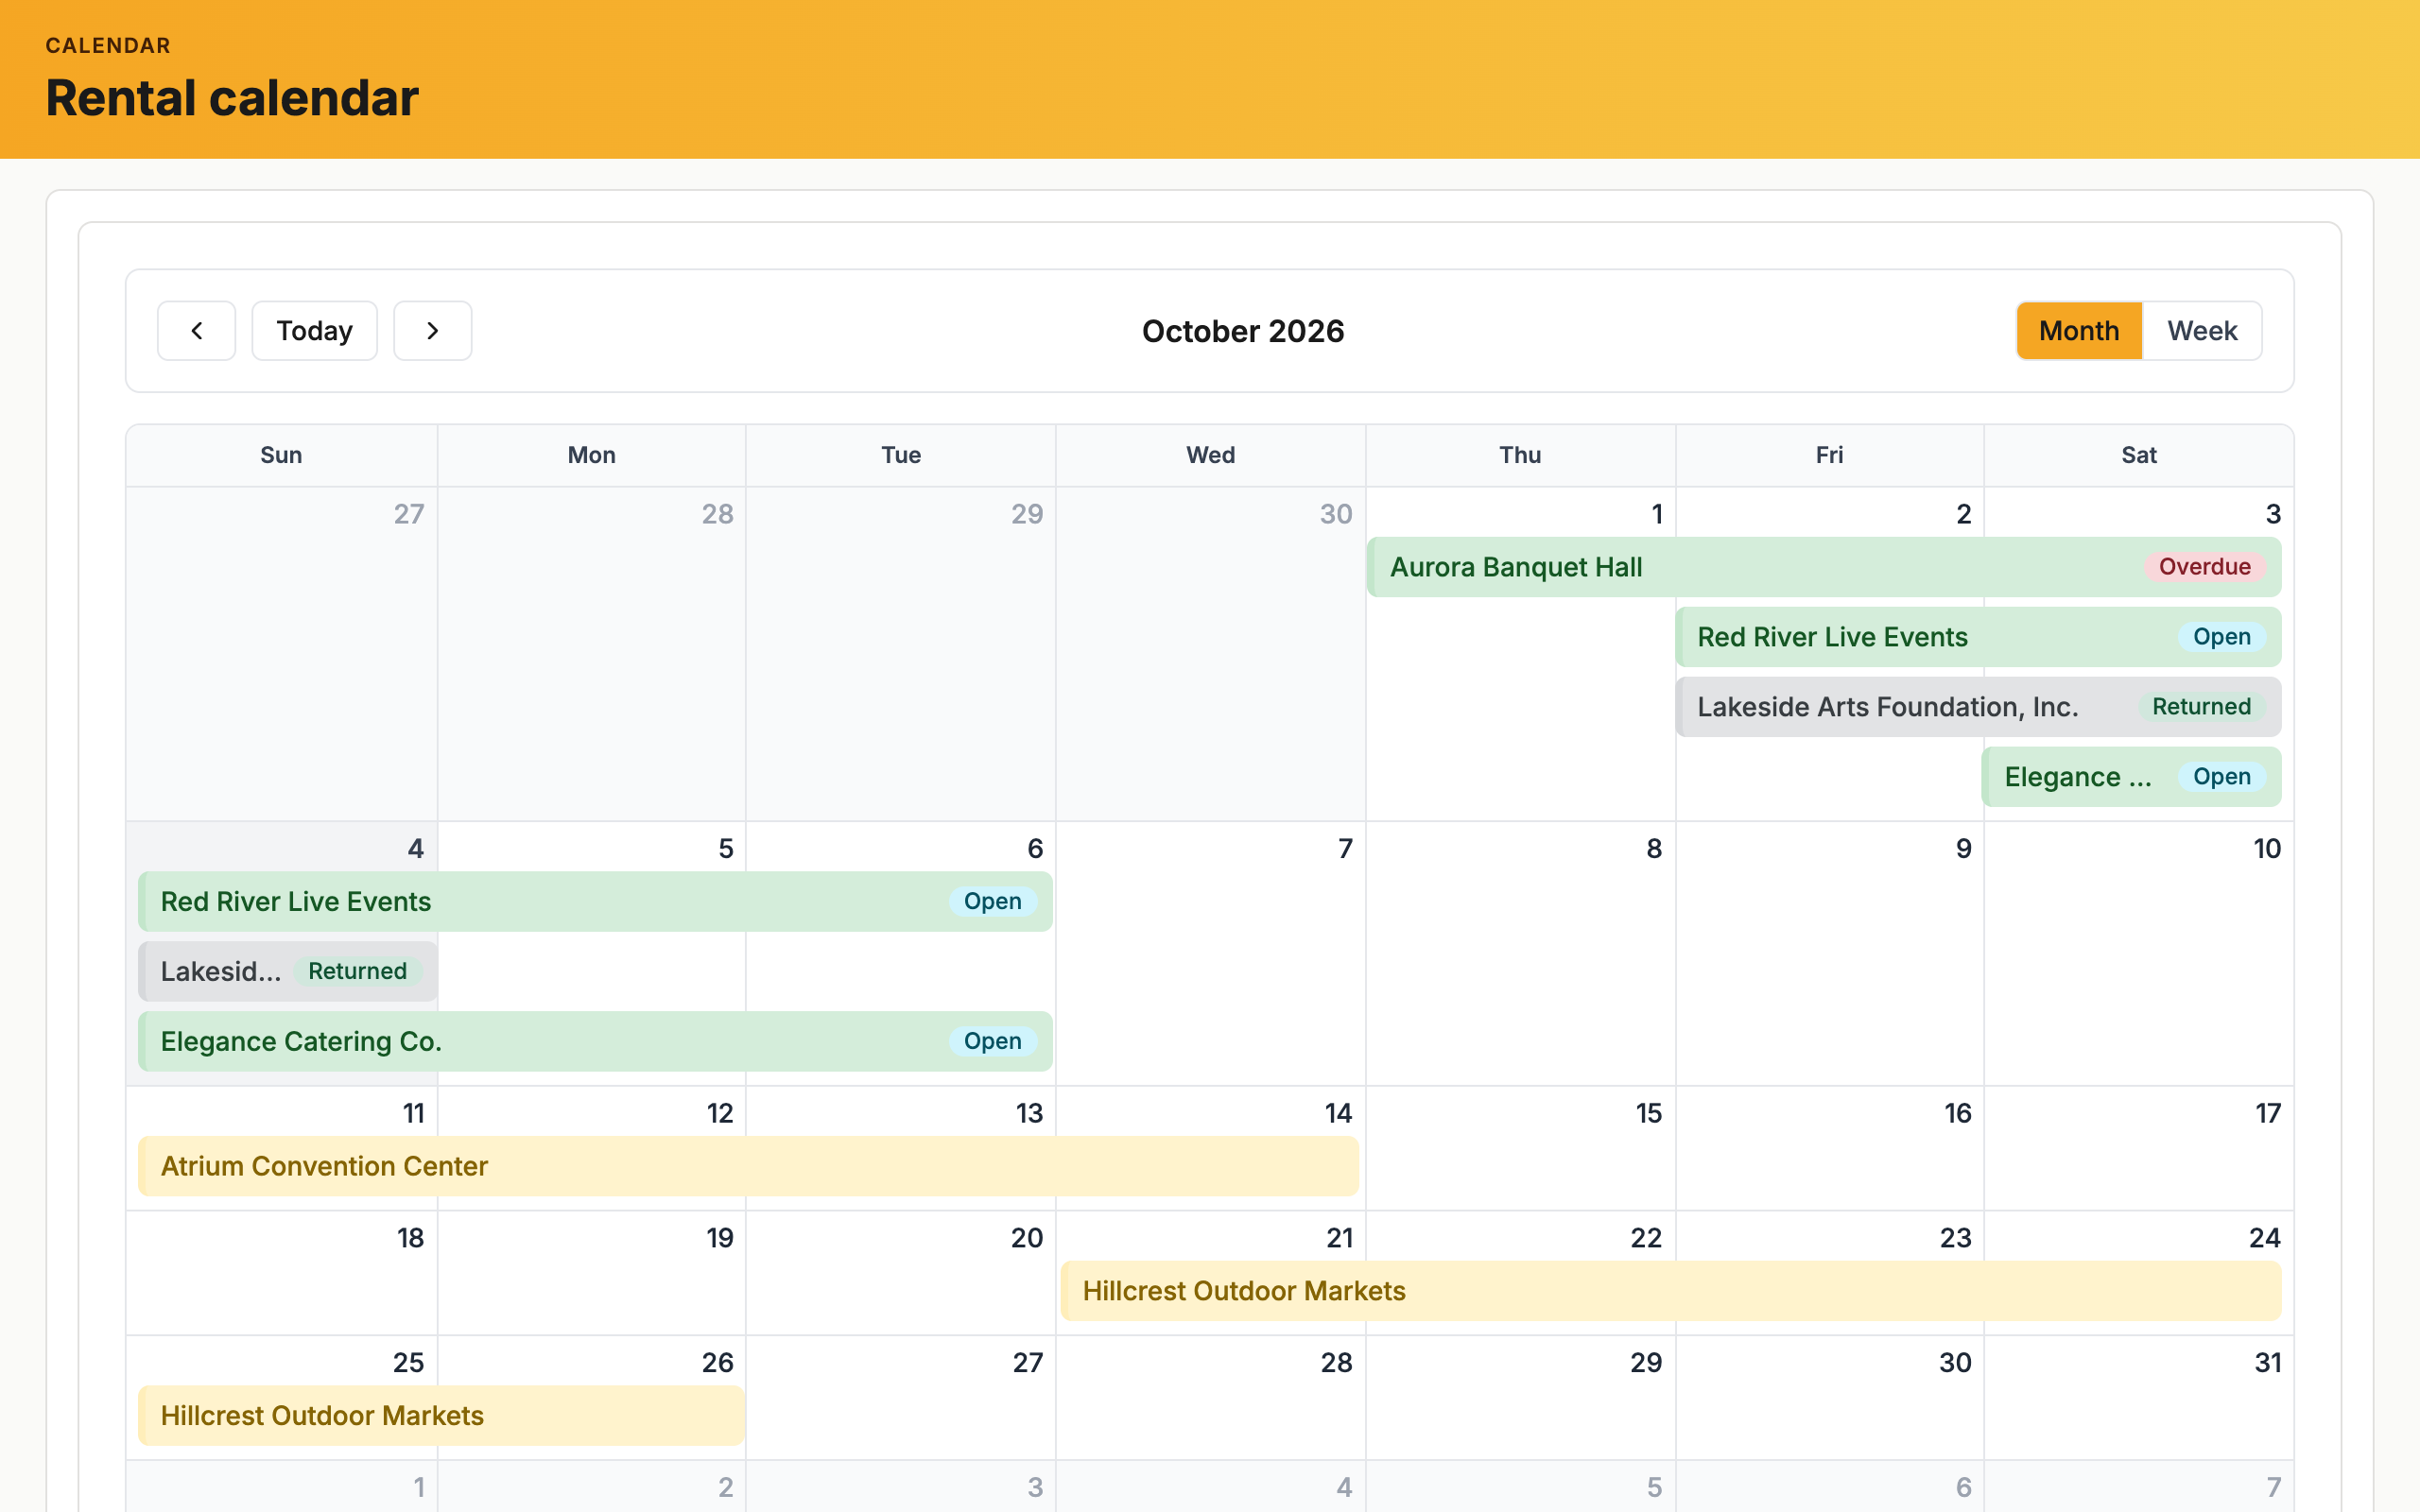Select October 7 date number
The height and width of the screenshot is (1512, 2420).
pos(1345,849)
